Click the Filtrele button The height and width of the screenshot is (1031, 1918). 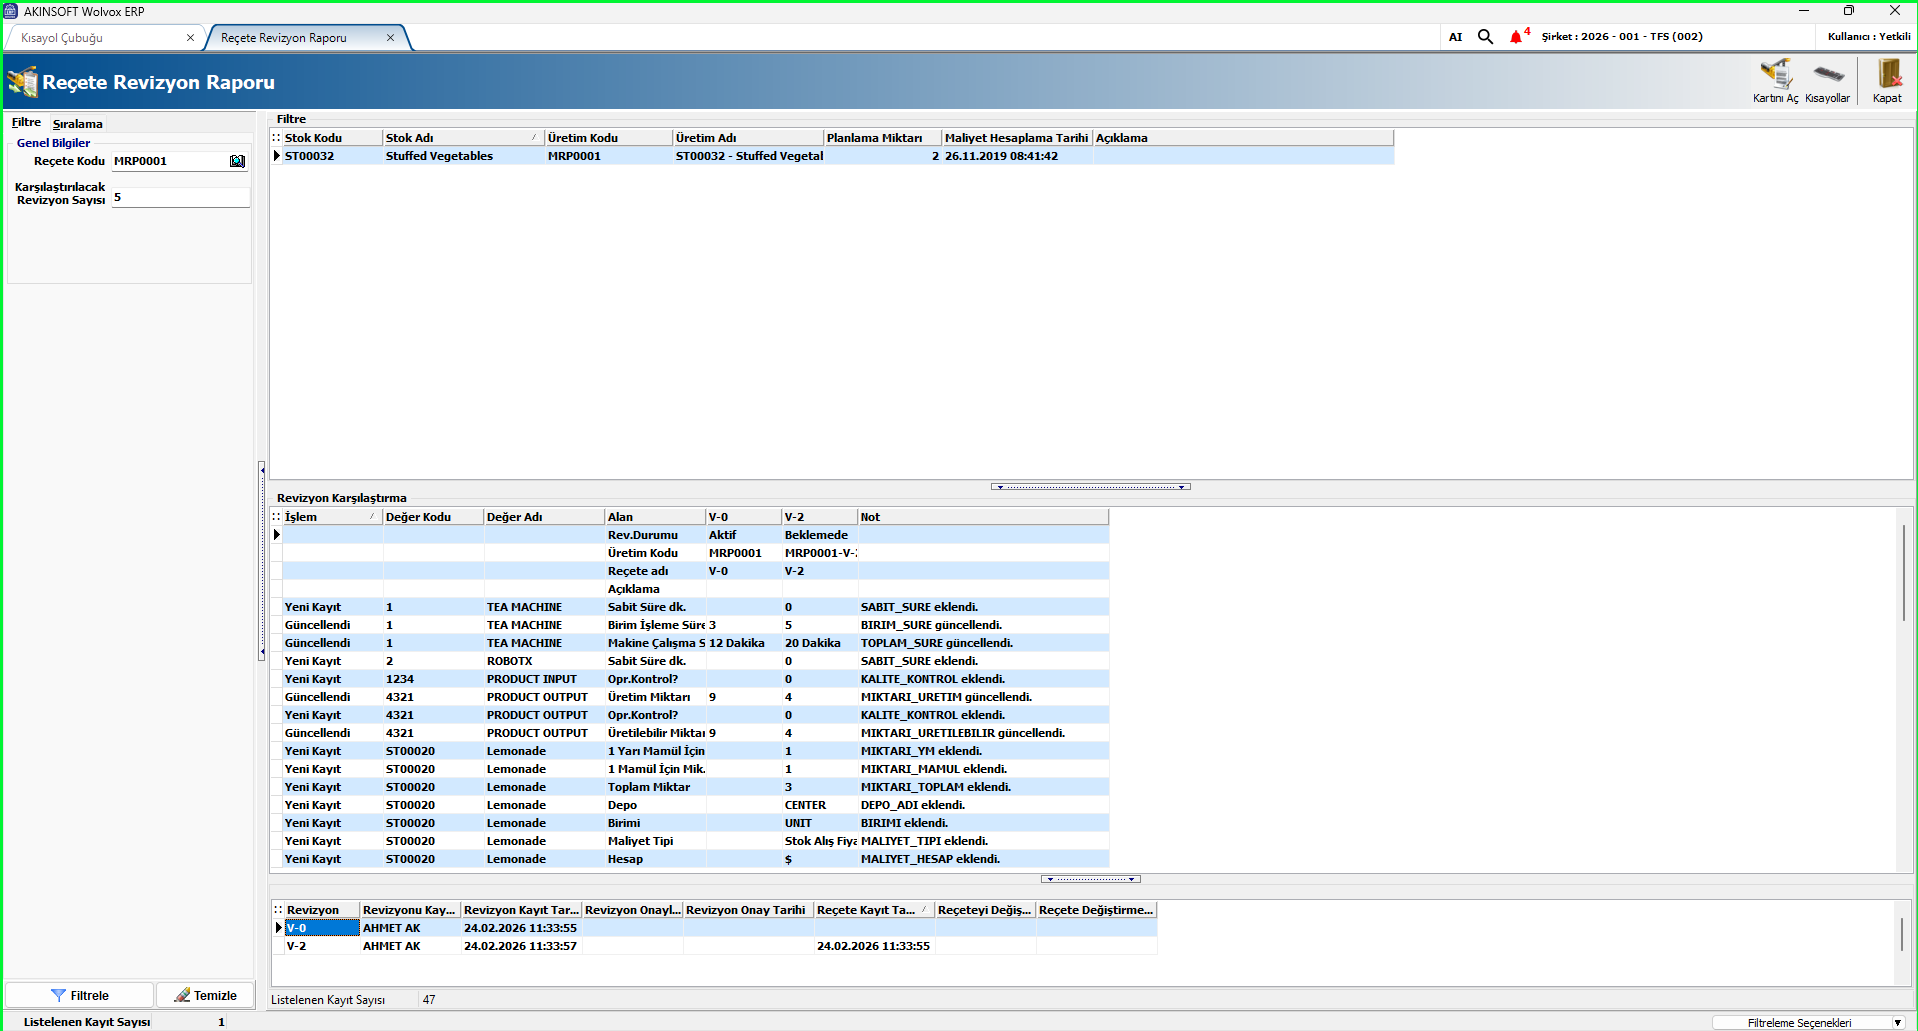(80, 995)
